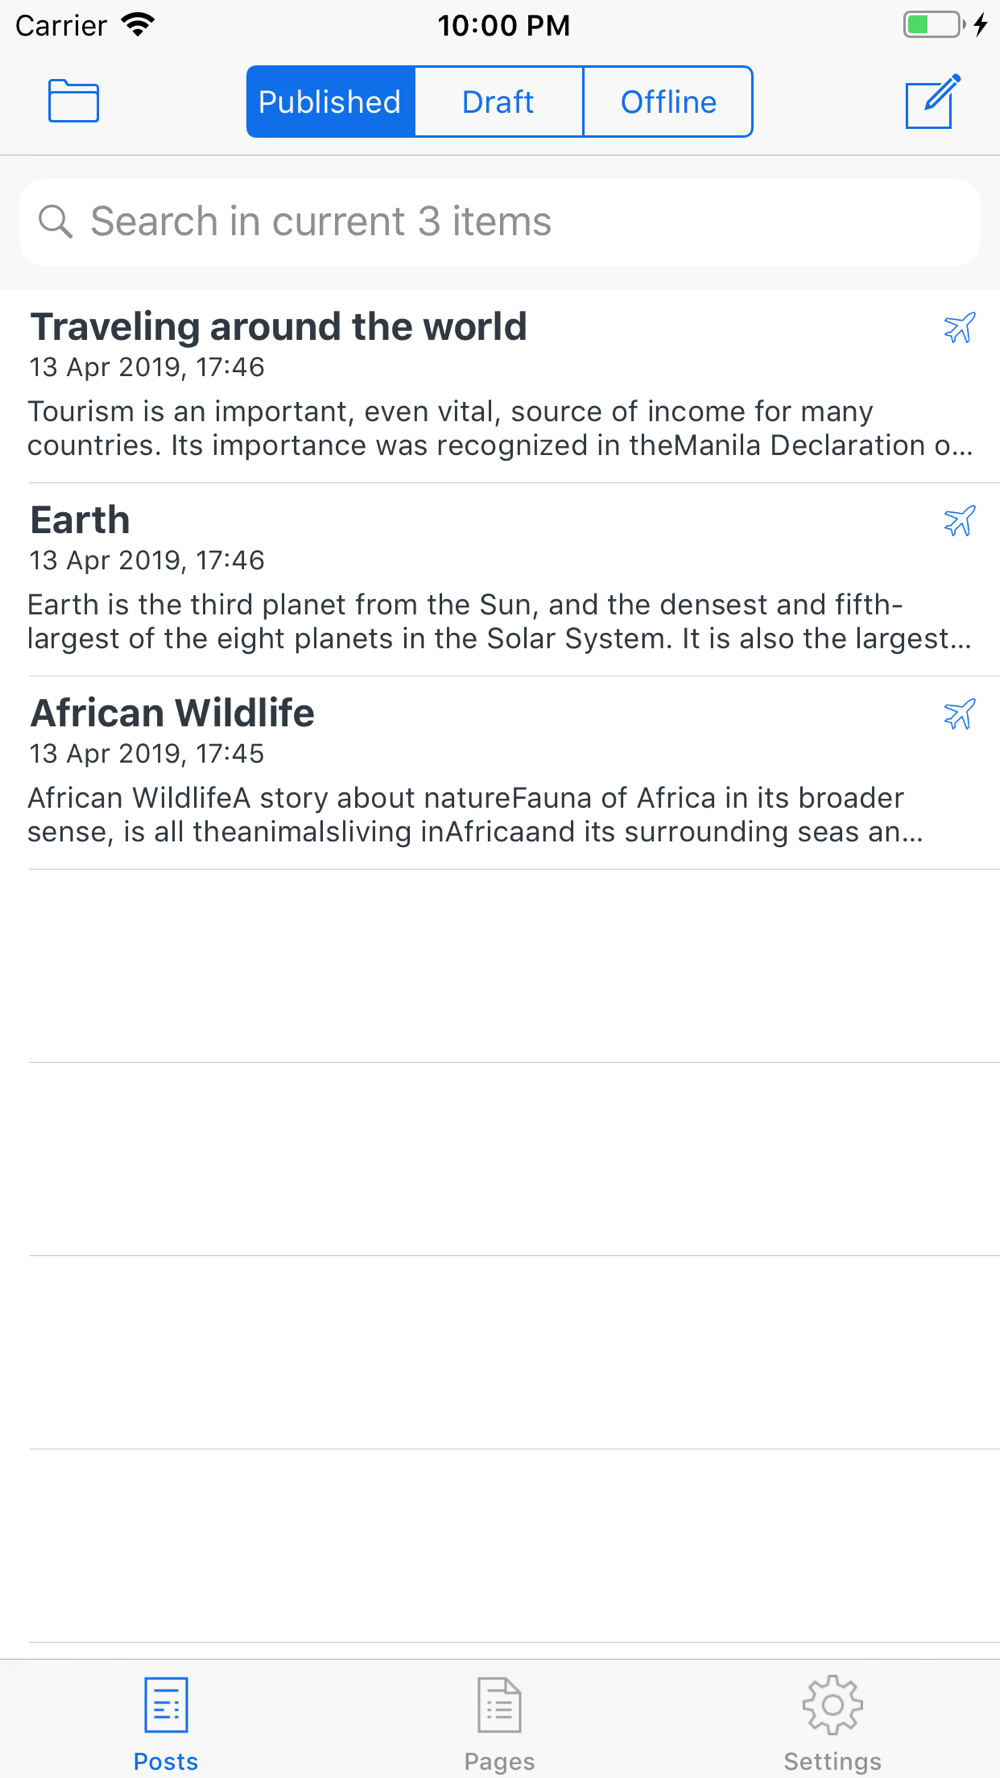1000x1778 pixels.
Task: Tap the Tourism excerpt of first post
Action: (x=499, y=429)
